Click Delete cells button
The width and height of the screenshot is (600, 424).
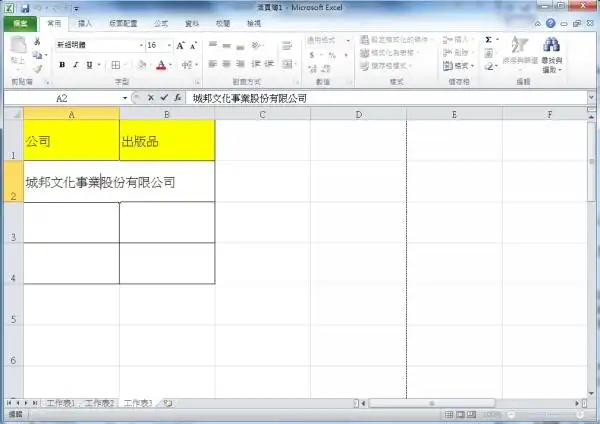click(458, 52)
